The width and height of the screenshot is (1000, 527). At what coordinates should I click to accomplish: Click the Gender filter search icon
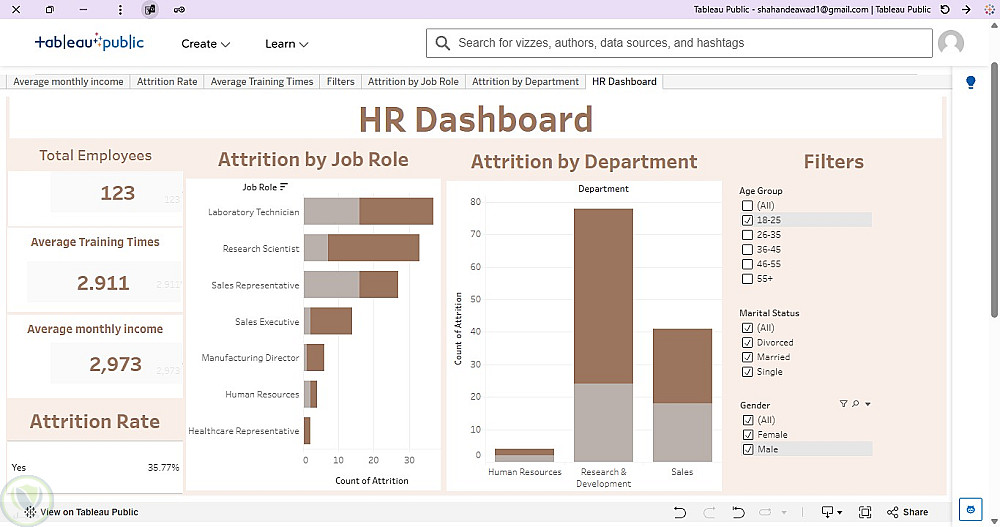click(x=855, y=404)
